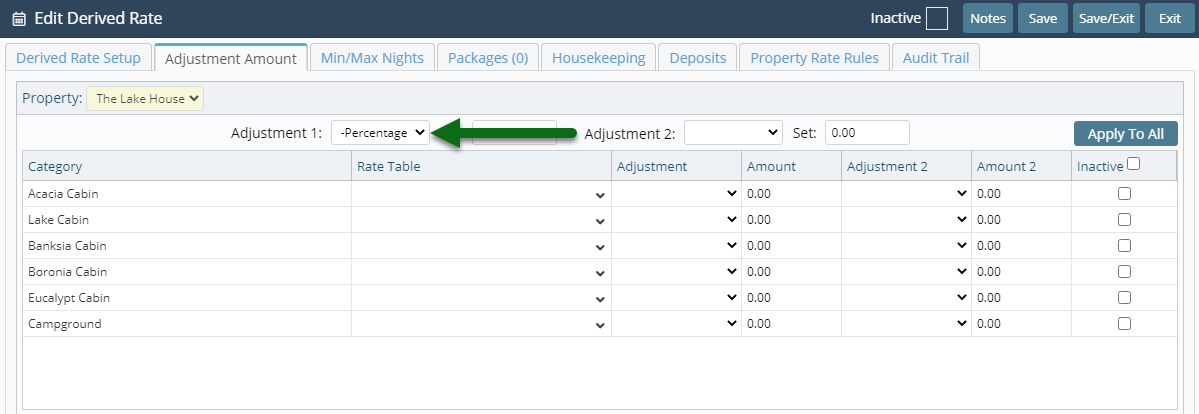This screenshot has height=414, width=1199.
Task: Click Amount field for Acacia Cabin
Action: [791, 194]
